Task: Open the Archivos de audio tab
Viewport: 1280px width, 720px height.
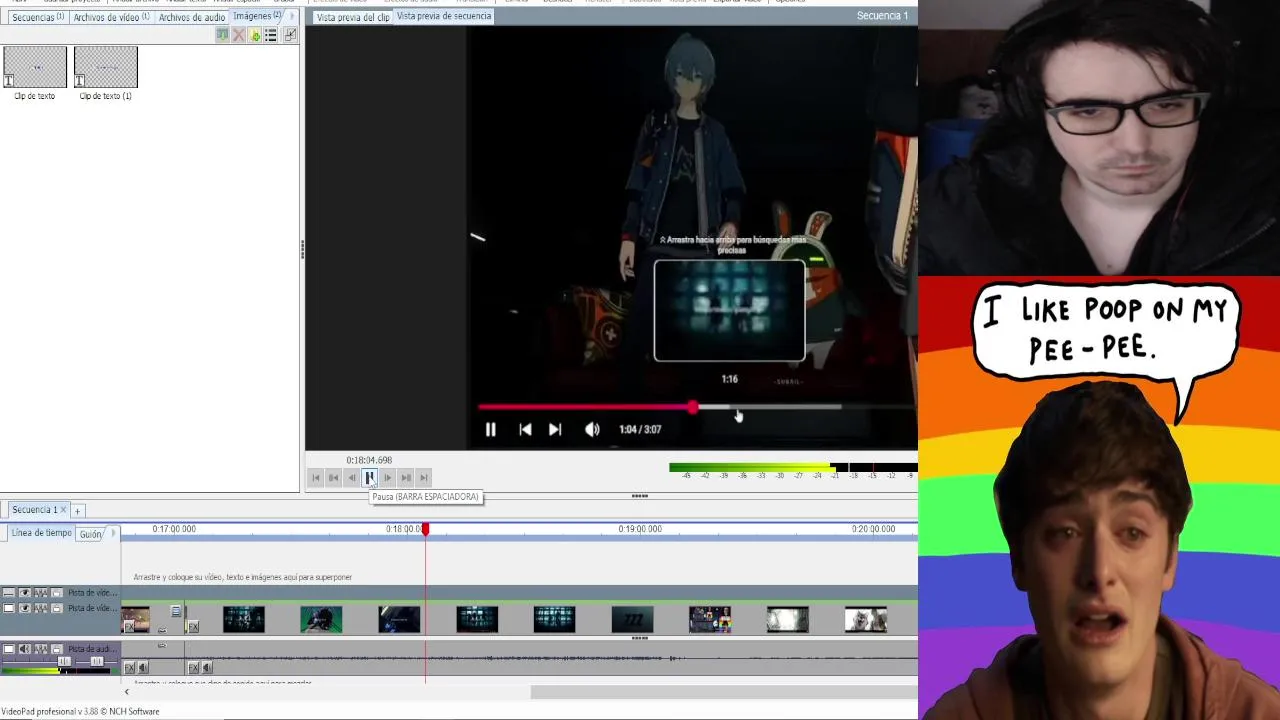Action: point(192,17)
